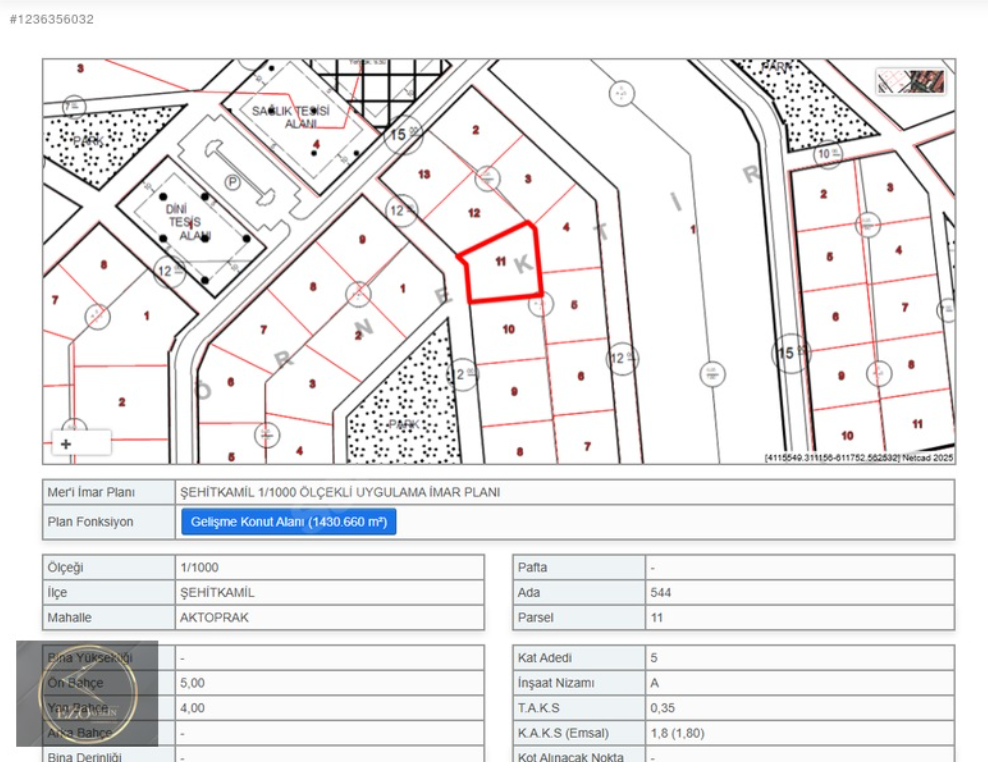Select the Ön Bahçe value 5,00
Image resolution: width=988 pixels, height=762 pixels.
192,683
